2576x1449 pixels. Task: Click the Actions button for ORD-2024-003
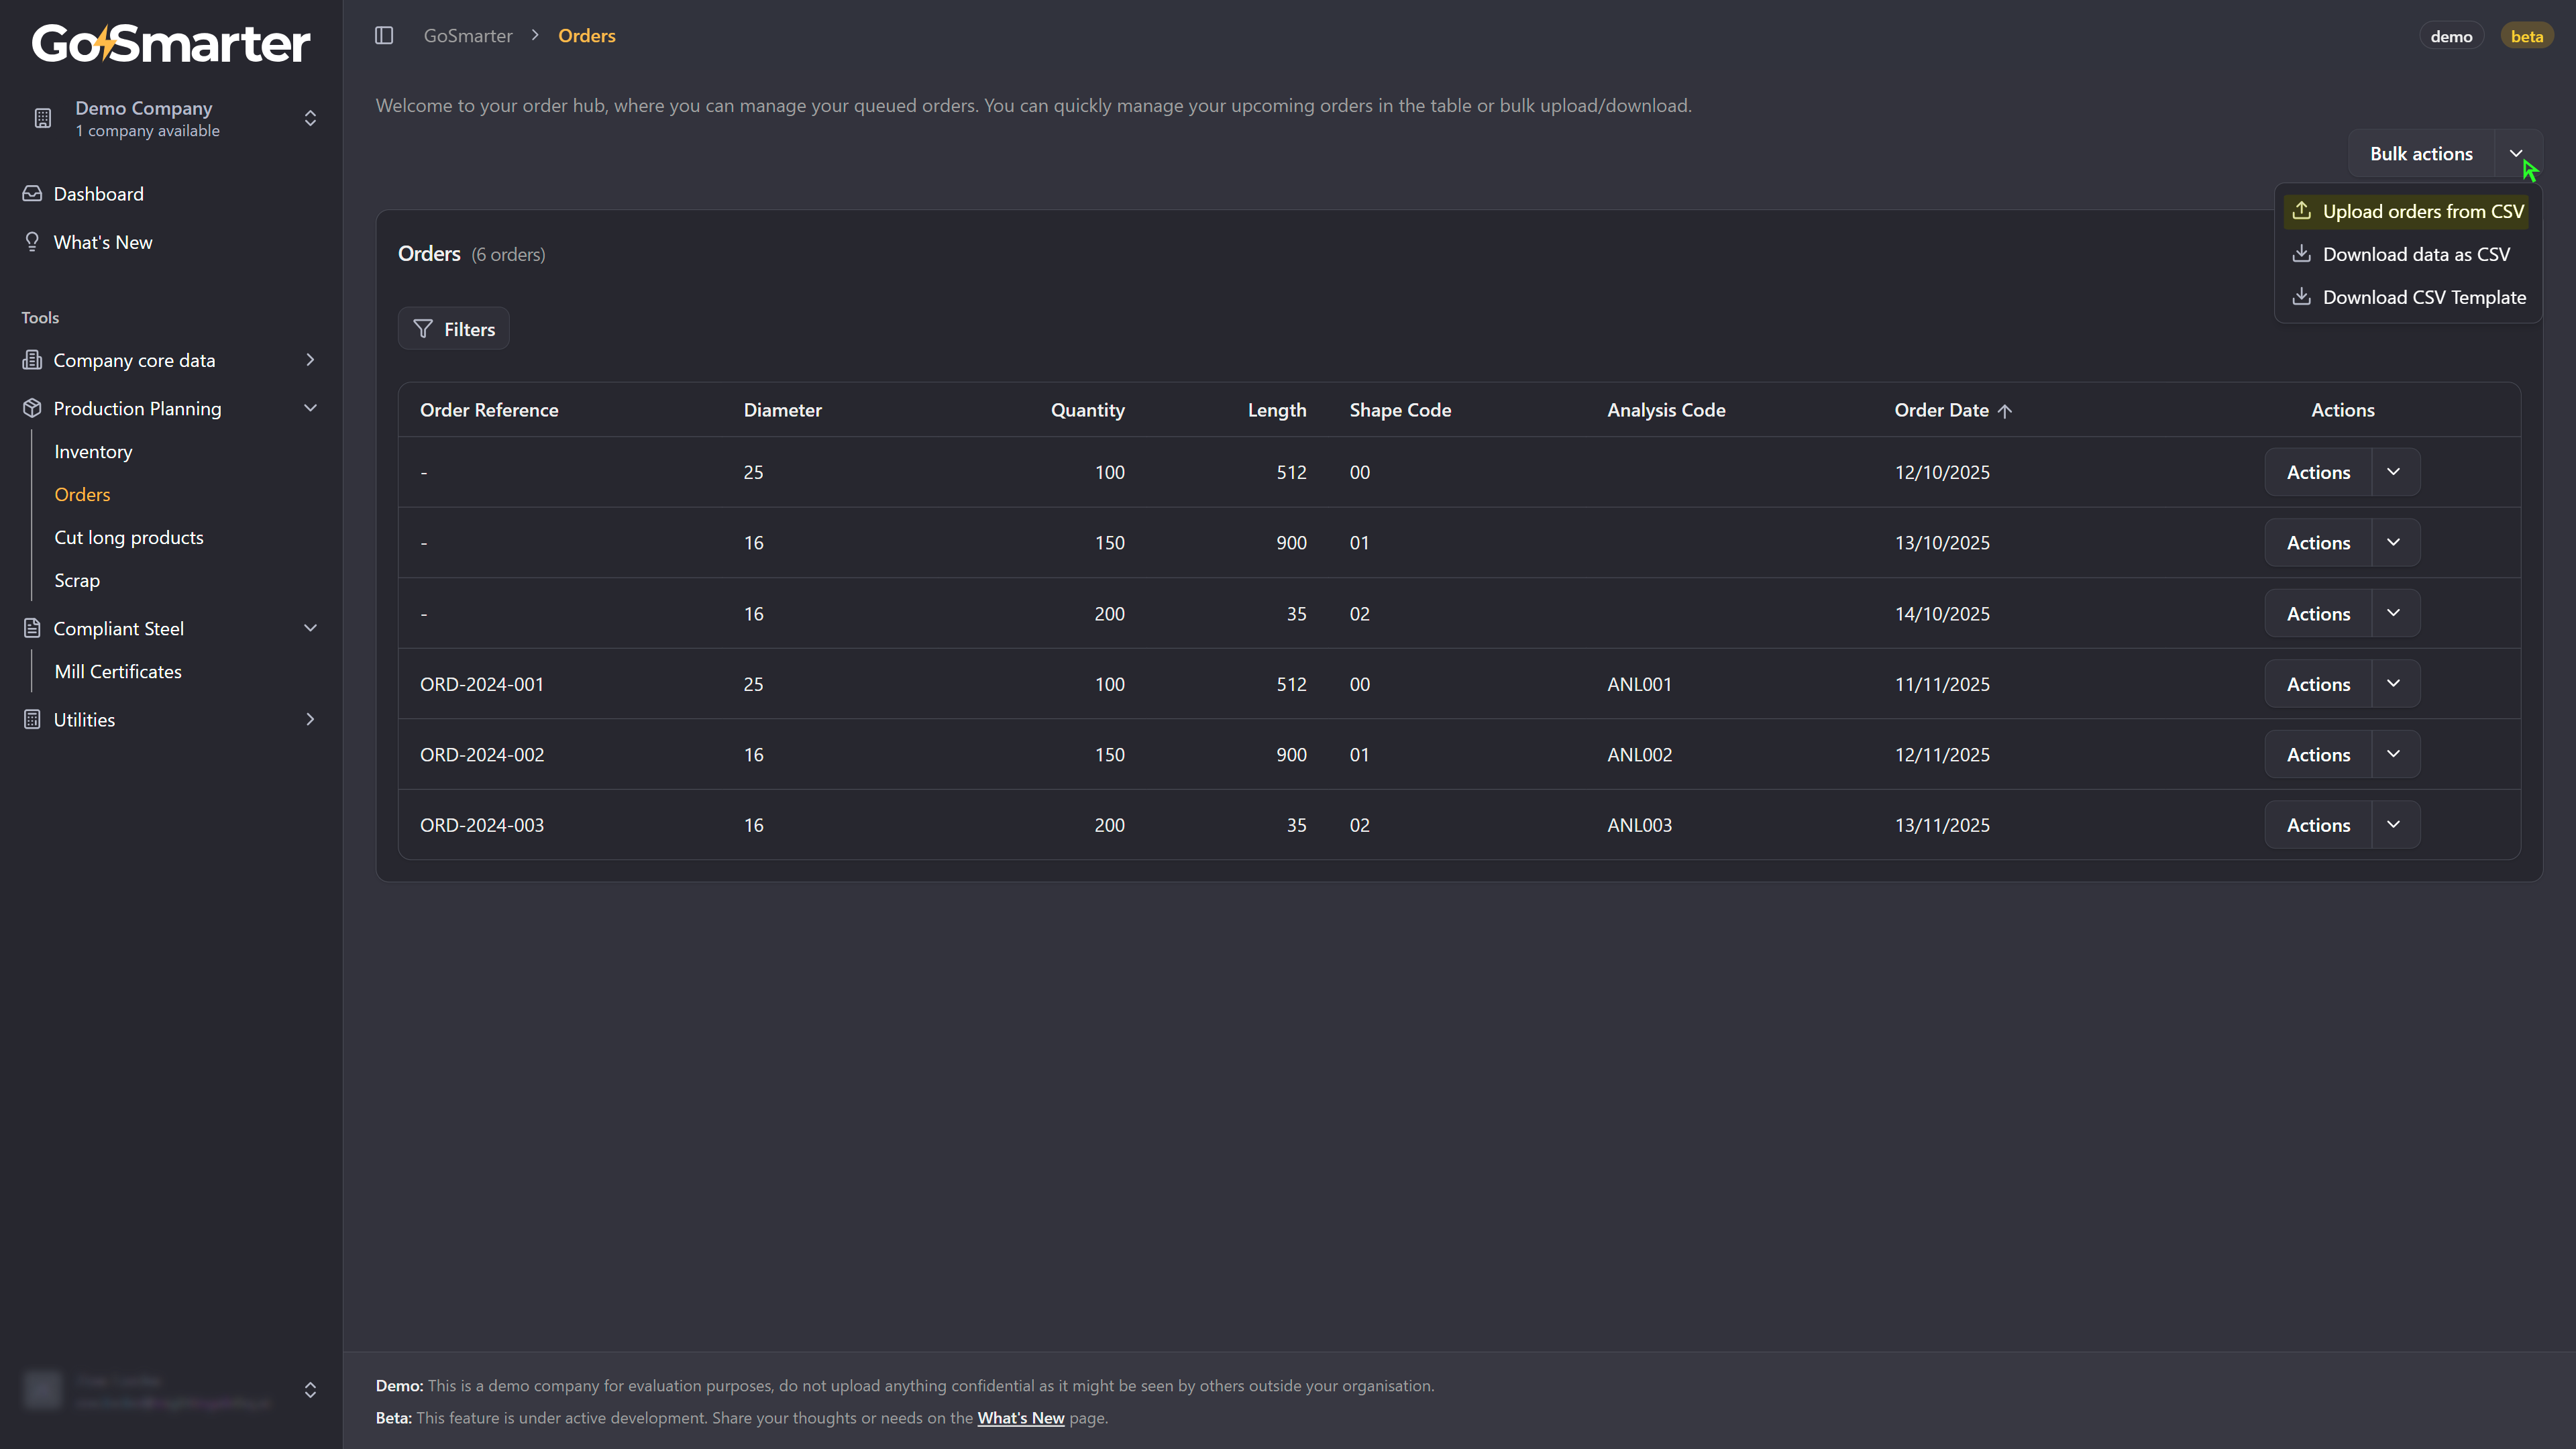click(x=2318, y=825)
